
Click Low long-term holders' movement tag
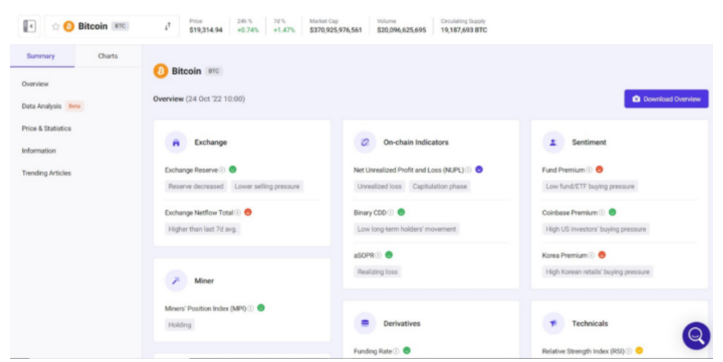(407, 229)
